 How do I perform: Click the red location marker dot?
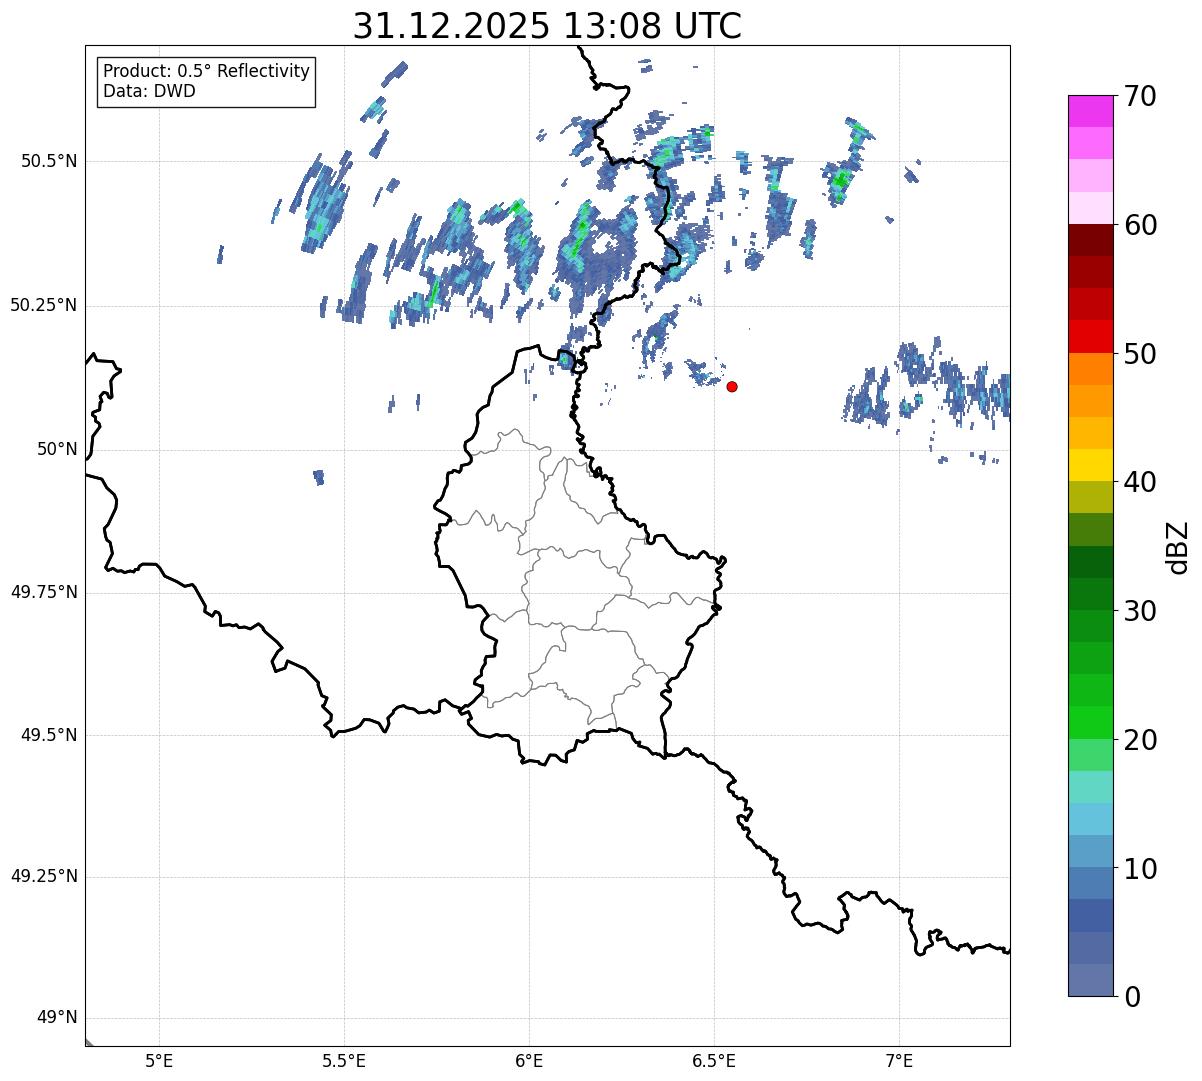point(732,386)
